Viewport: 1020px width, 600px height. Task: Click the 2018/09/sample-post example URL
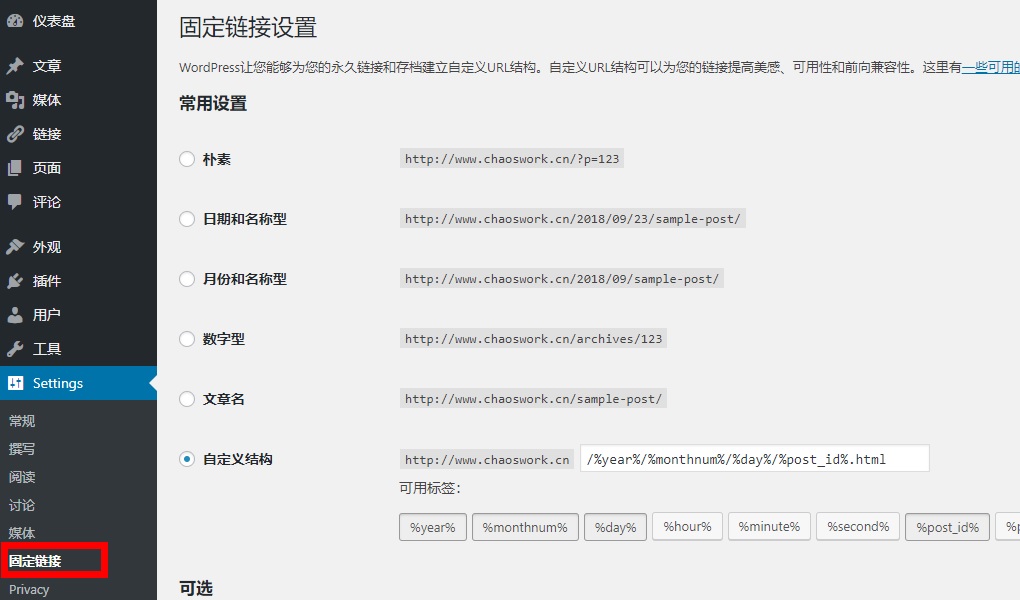coord(562,279)
